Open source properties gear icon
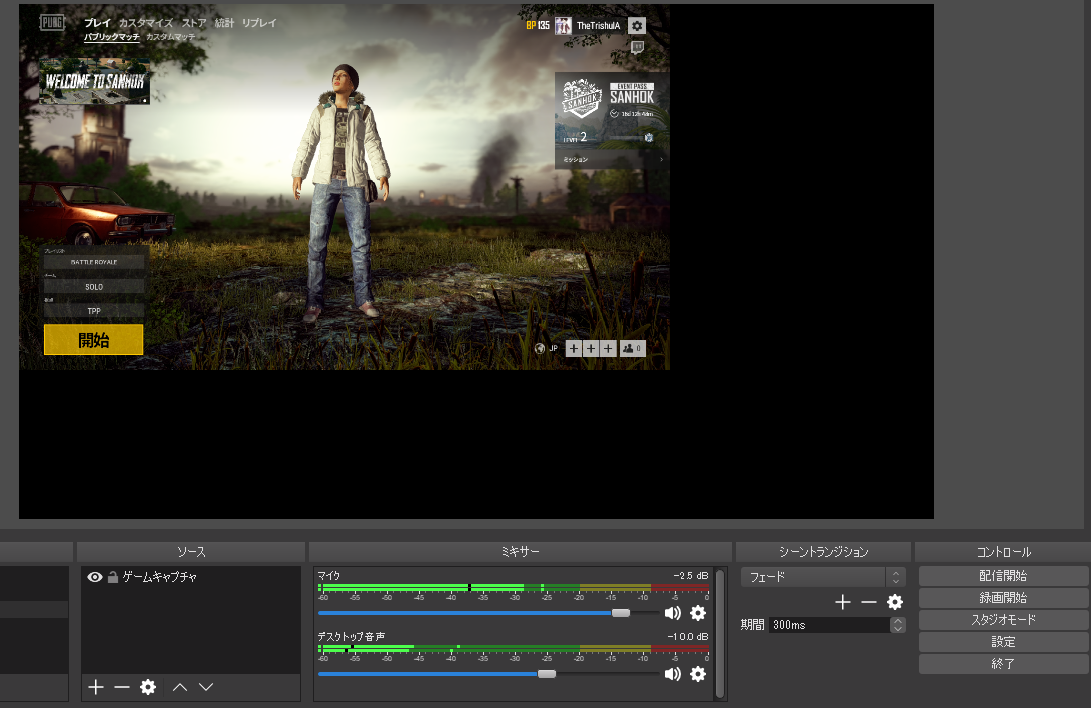Screen dimensions: 1091x708 tap(148, 687)
